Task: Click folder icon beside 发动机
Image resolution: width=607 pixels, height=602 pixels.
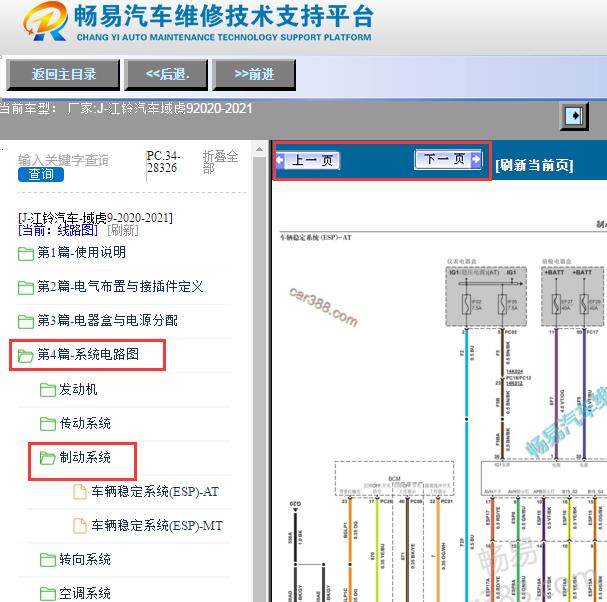Action: [48, 390]
